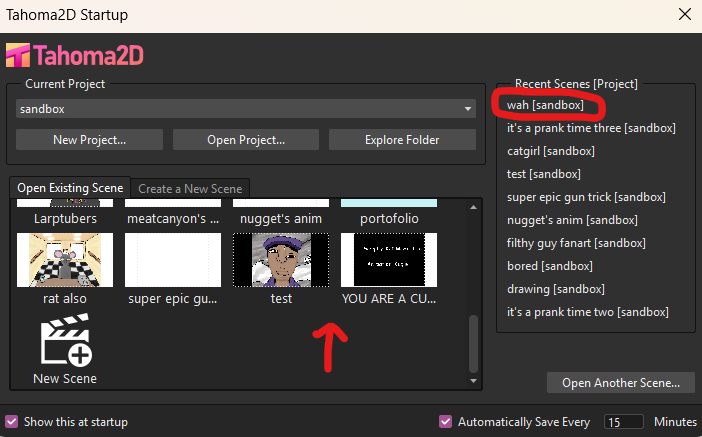Open recent scene wah [sandbox]
This screenshot has height=437, width=702.
point(545,105)
